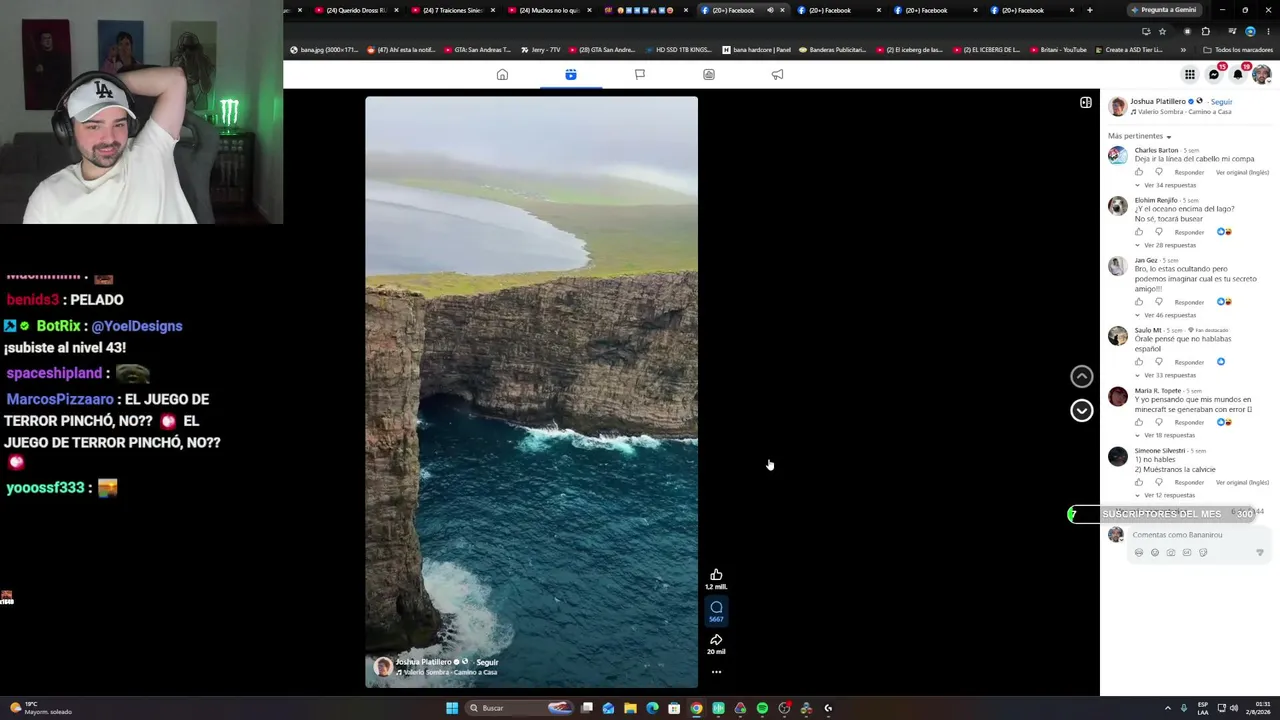Click 'Pregunta a Gemini' button
This screenshot has width=1280, height=720.
(1165, 10)
